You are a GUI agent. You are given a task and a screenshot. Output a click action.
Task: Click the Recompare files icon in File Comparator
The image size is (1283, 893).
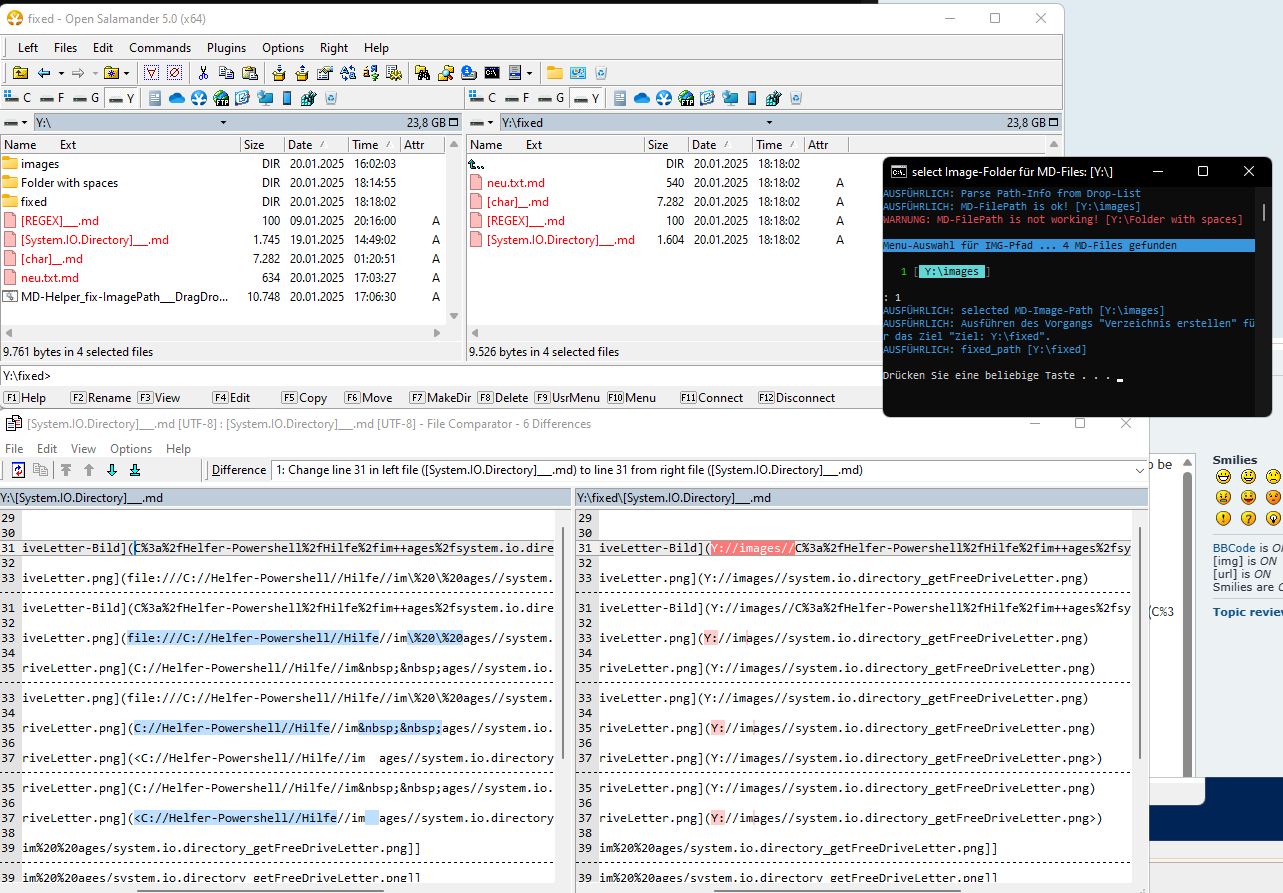pos(18,470)
